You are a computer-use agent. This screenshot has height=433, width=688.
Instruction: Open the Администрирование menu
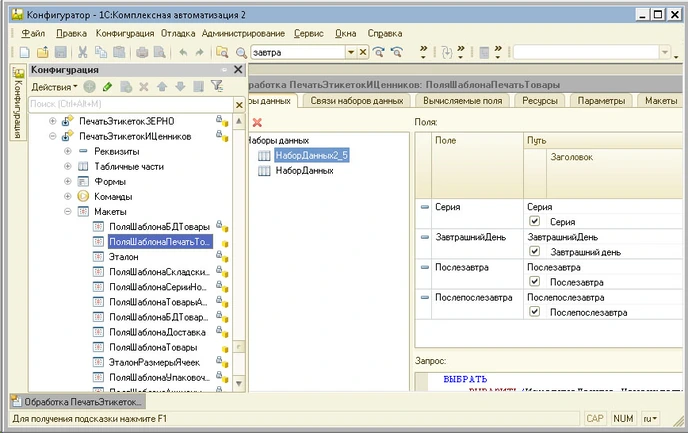pos(243,33)
